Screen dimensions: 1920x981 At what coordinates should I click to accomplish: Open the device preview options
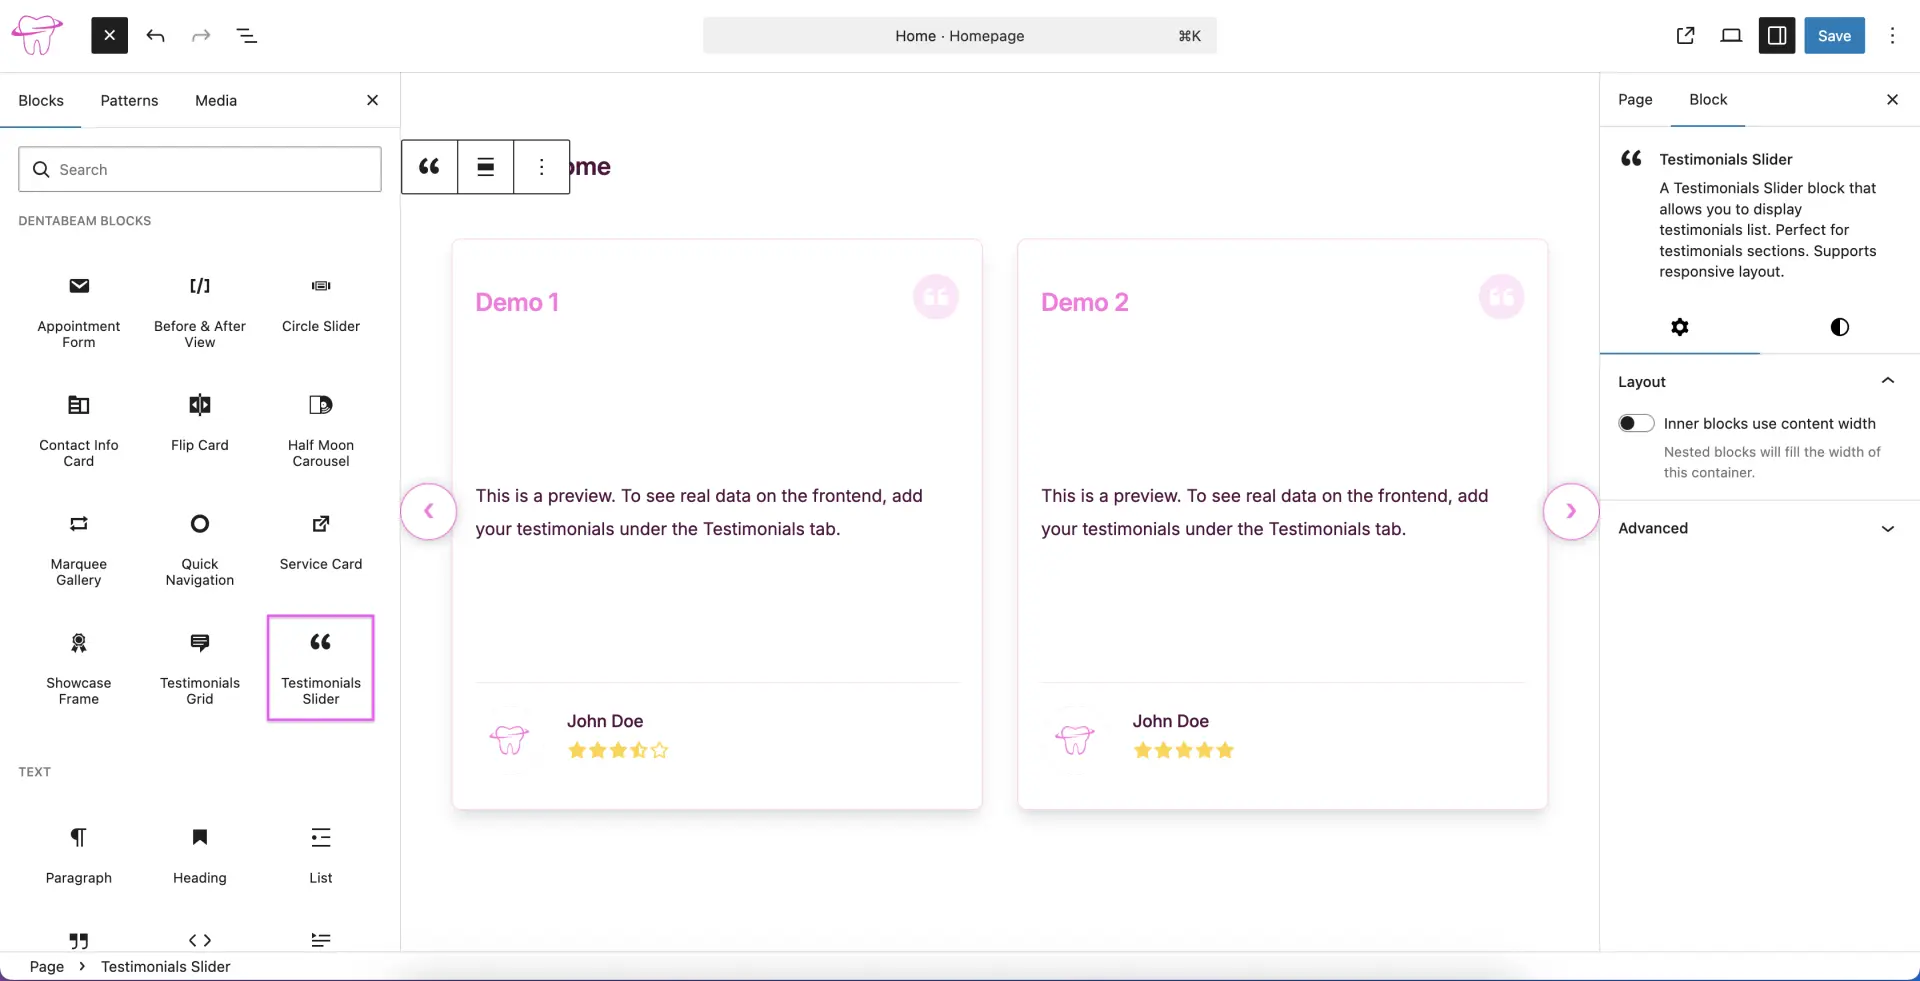tap(1731, 36)
